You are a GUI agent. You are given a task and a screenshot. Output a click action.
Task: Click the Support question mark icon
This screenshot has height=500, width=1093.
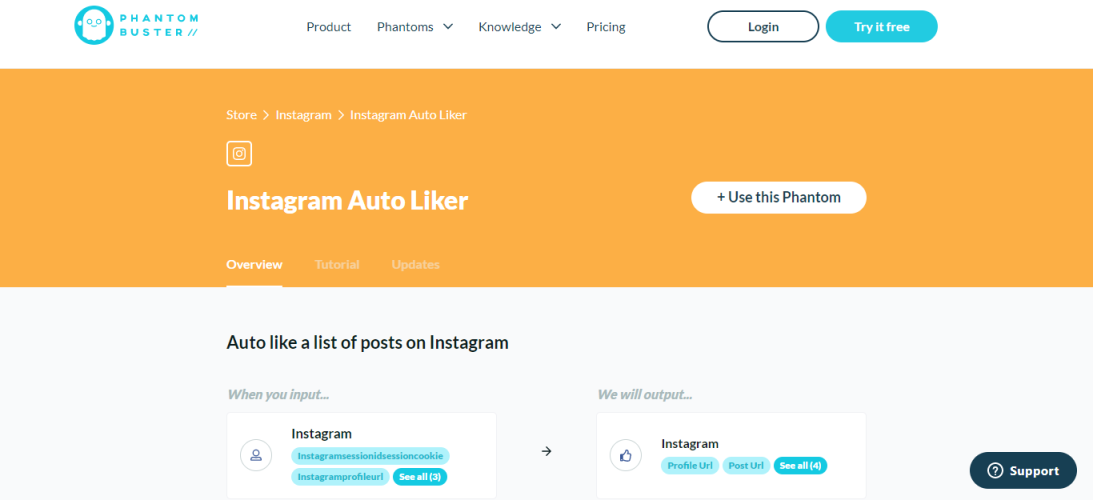995,471
